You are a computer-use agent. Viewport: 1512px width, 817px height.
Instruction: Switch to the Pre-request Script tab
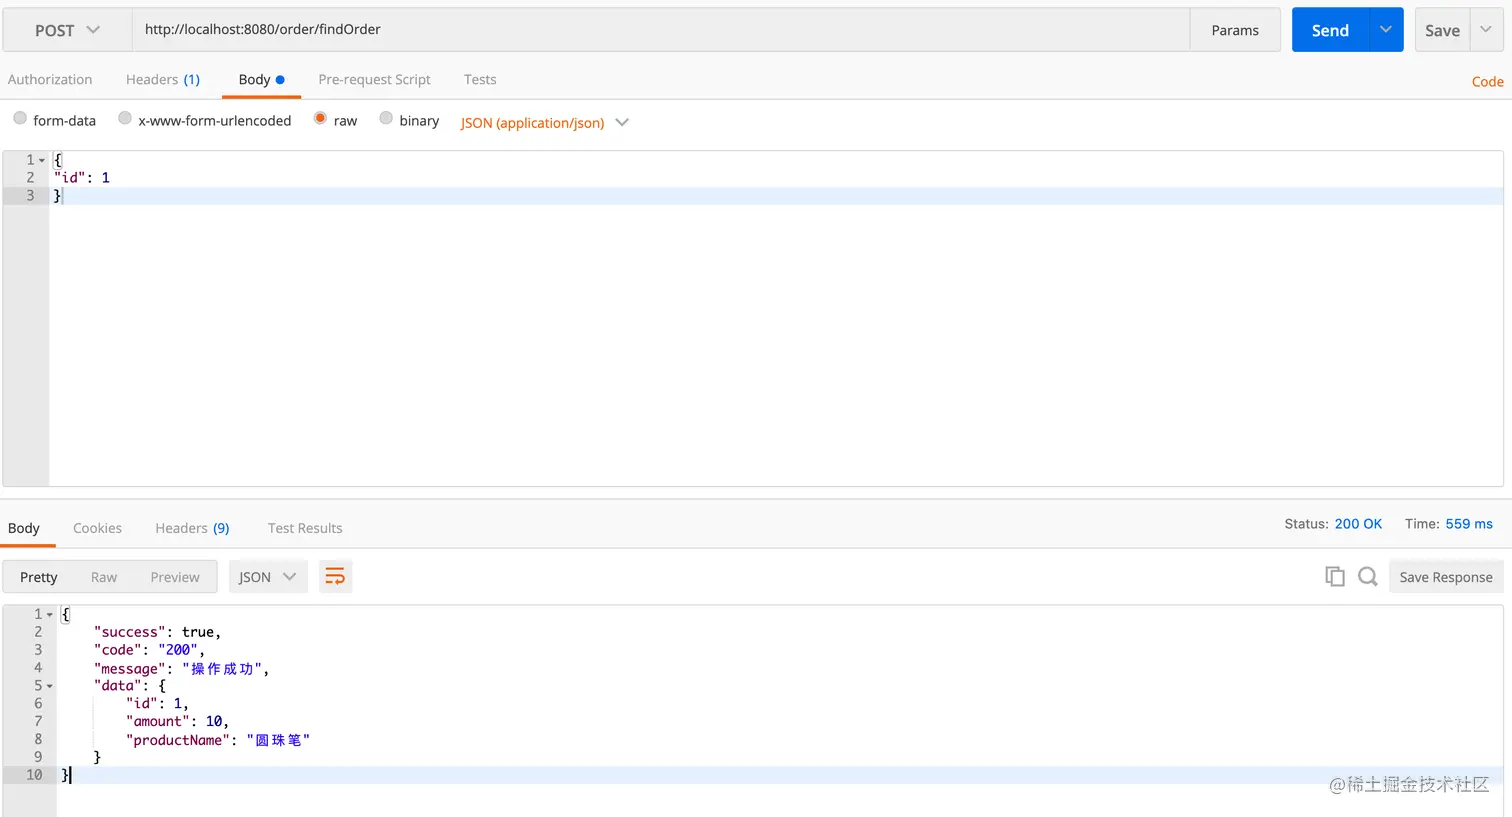coord(374,80)
